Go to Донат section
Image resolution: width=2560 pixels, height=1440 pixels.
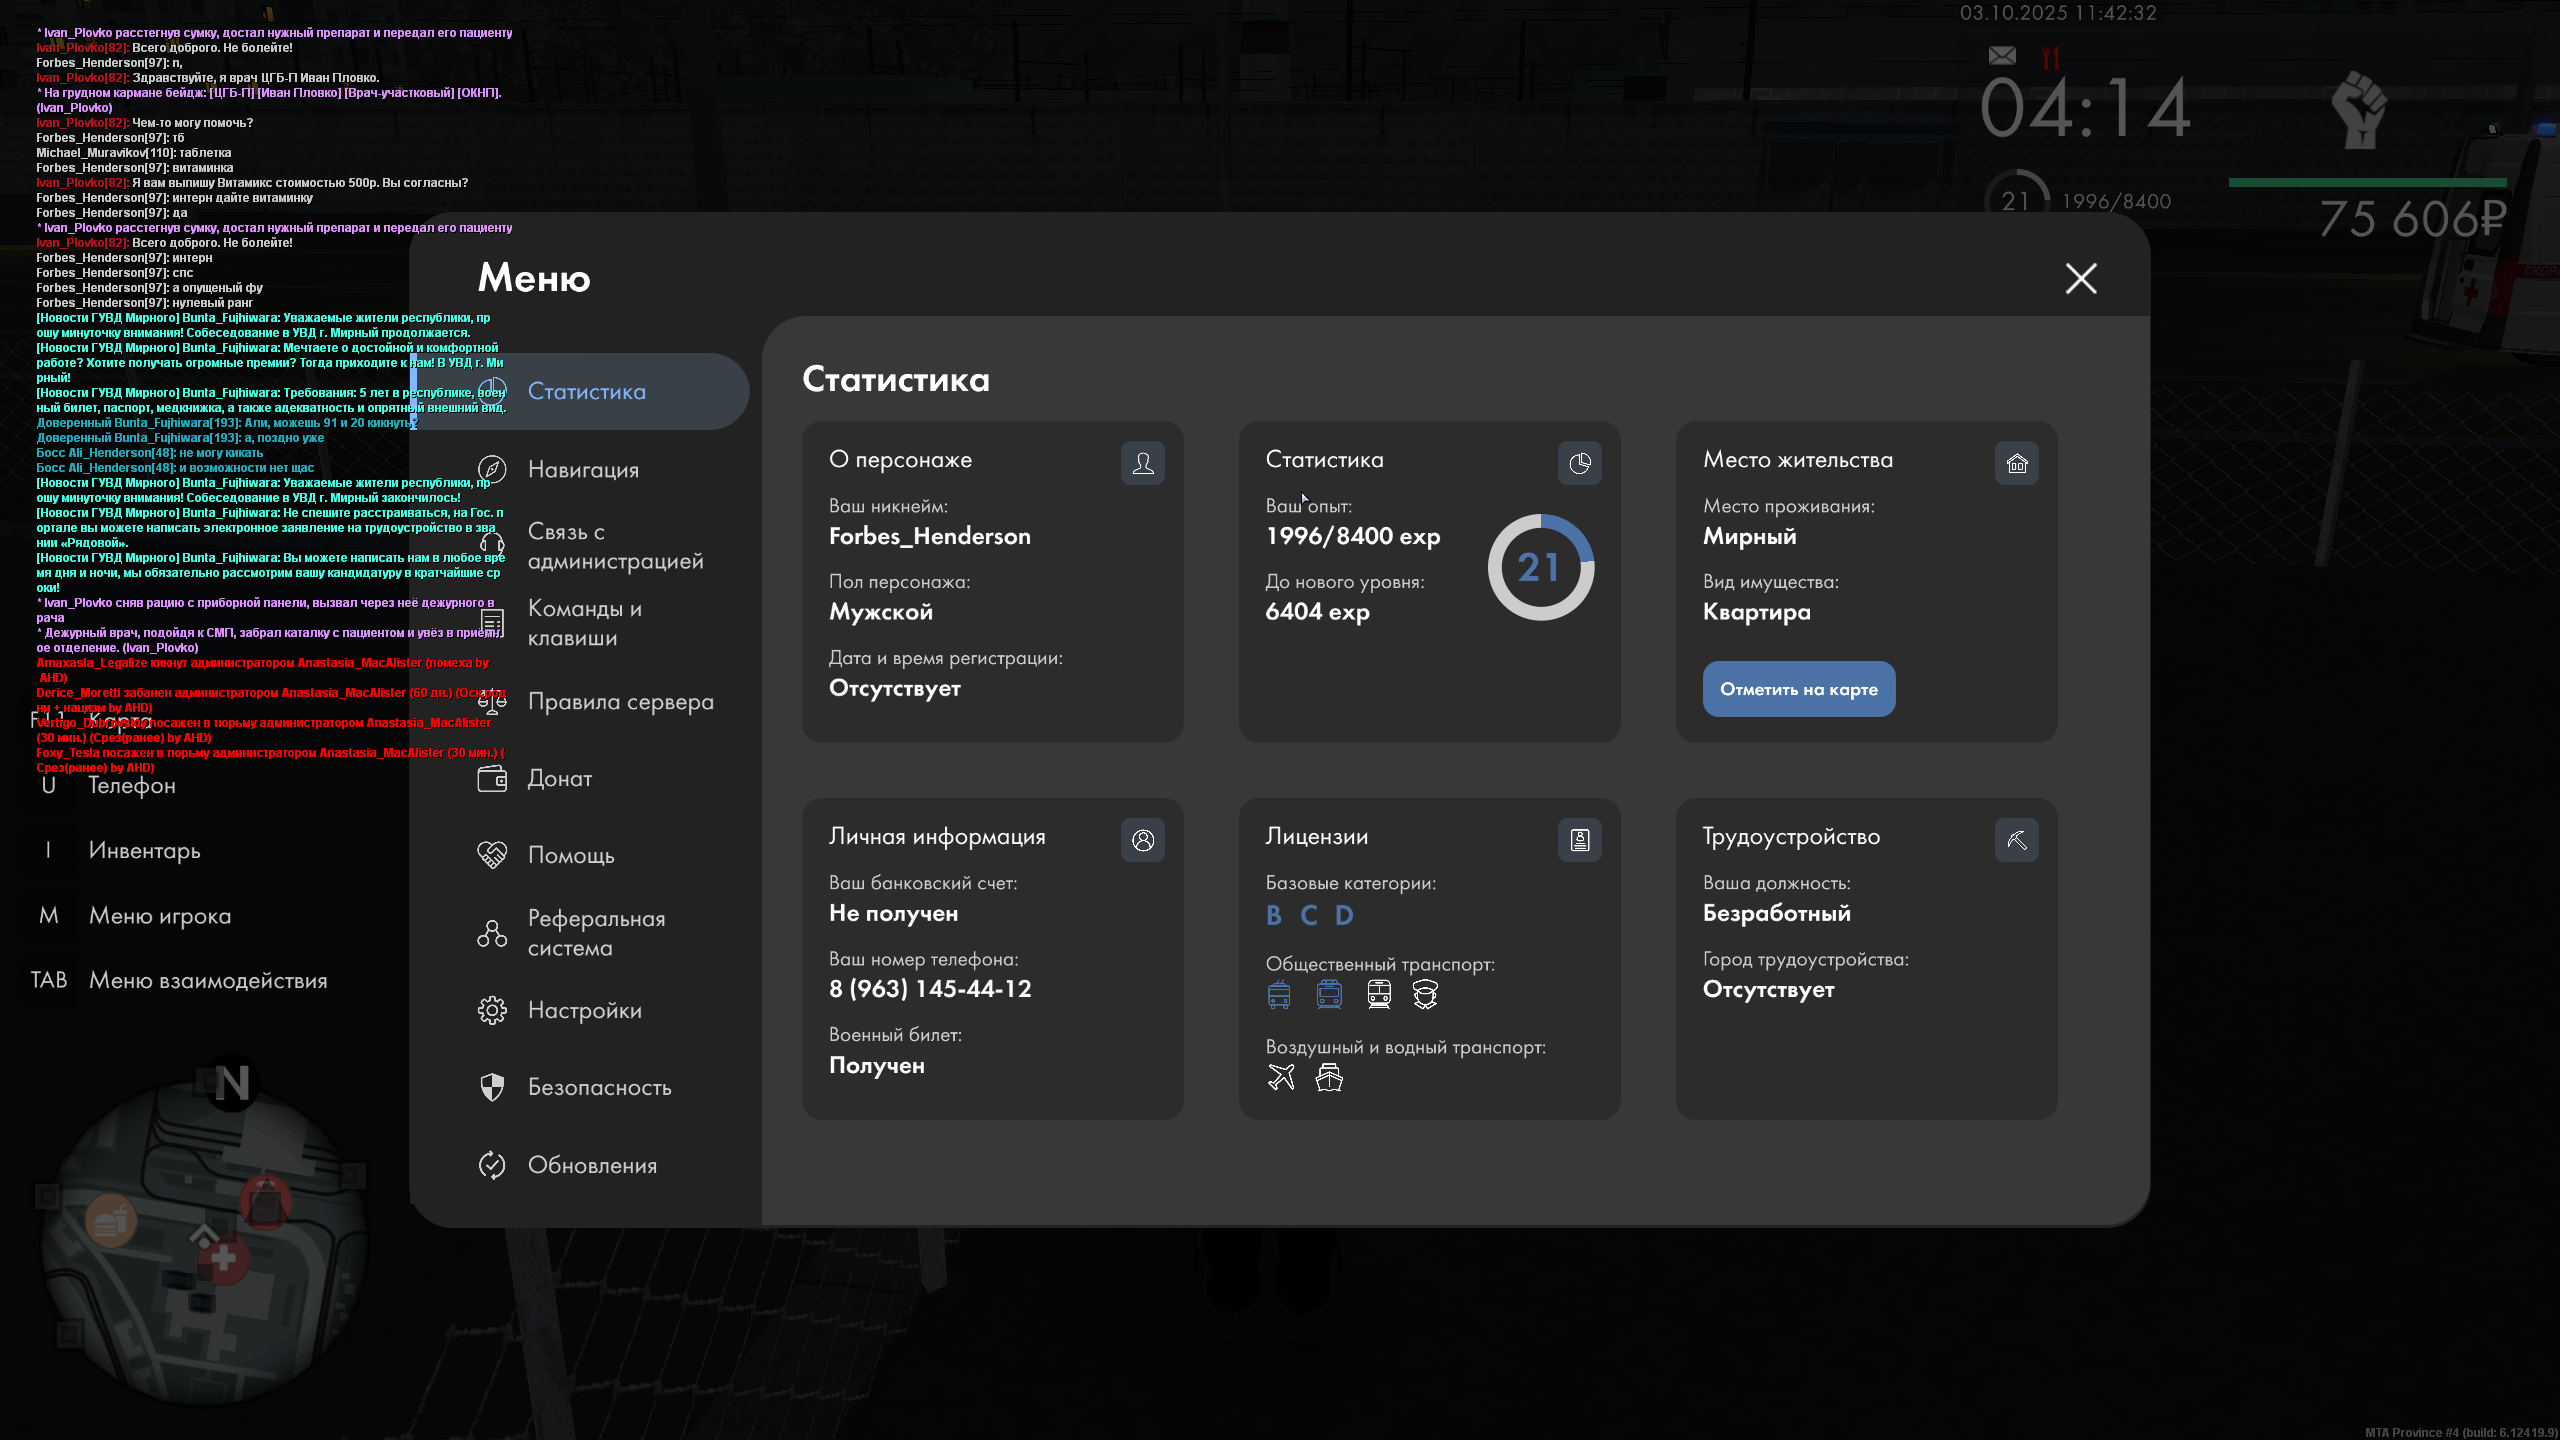(x=559, y=778)
